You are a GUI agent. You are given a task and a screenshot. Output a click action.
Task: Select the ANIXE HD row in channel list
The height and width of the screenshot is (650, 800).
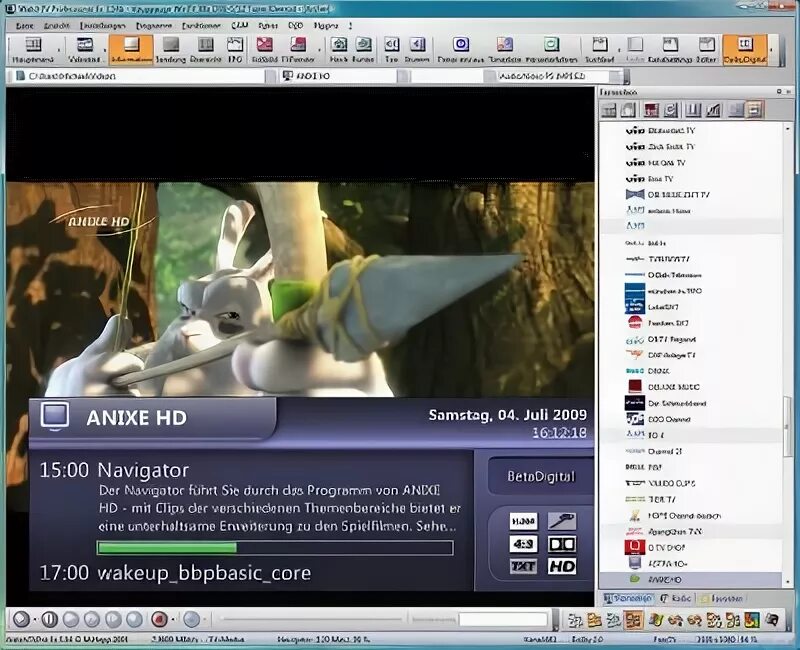coord(691,580)
